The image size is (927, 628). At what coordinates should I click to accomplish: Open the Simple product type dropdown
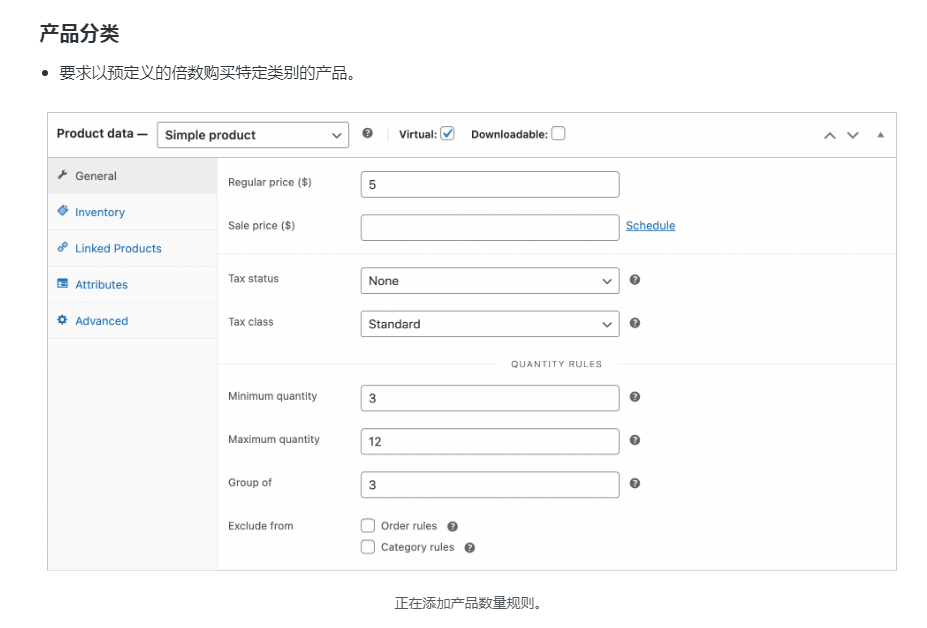[253, 135]
